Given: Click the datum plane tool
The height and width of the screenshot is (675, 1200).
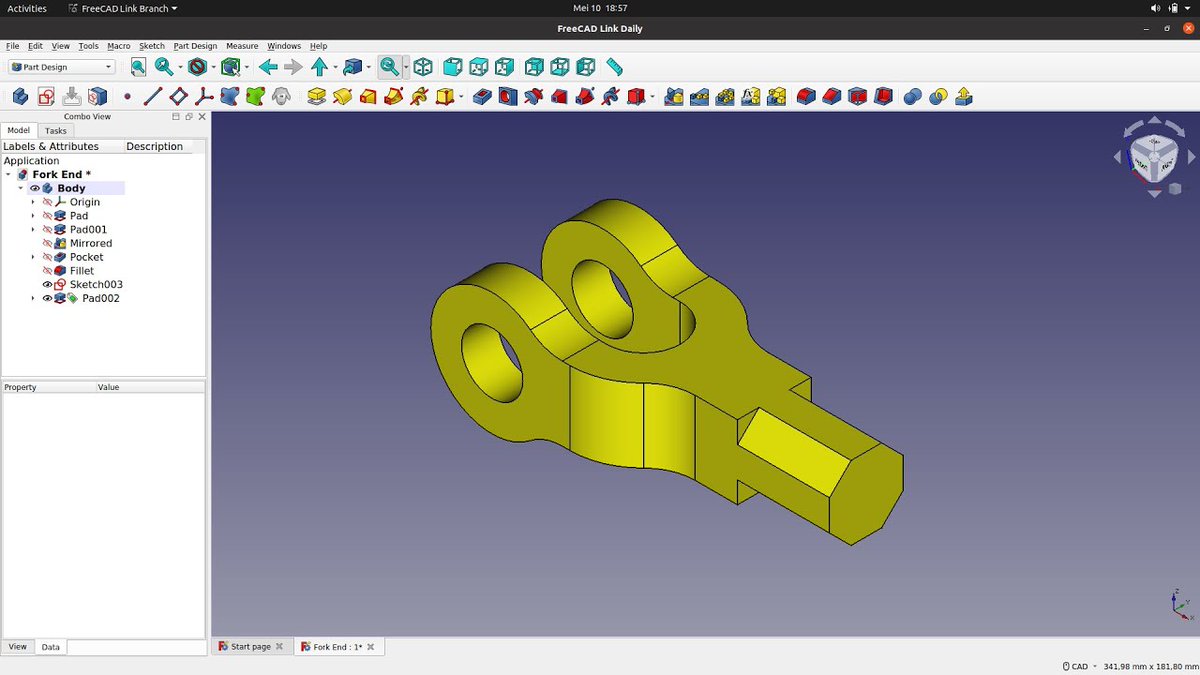Looking at the screenshot, I should point(179,96).
